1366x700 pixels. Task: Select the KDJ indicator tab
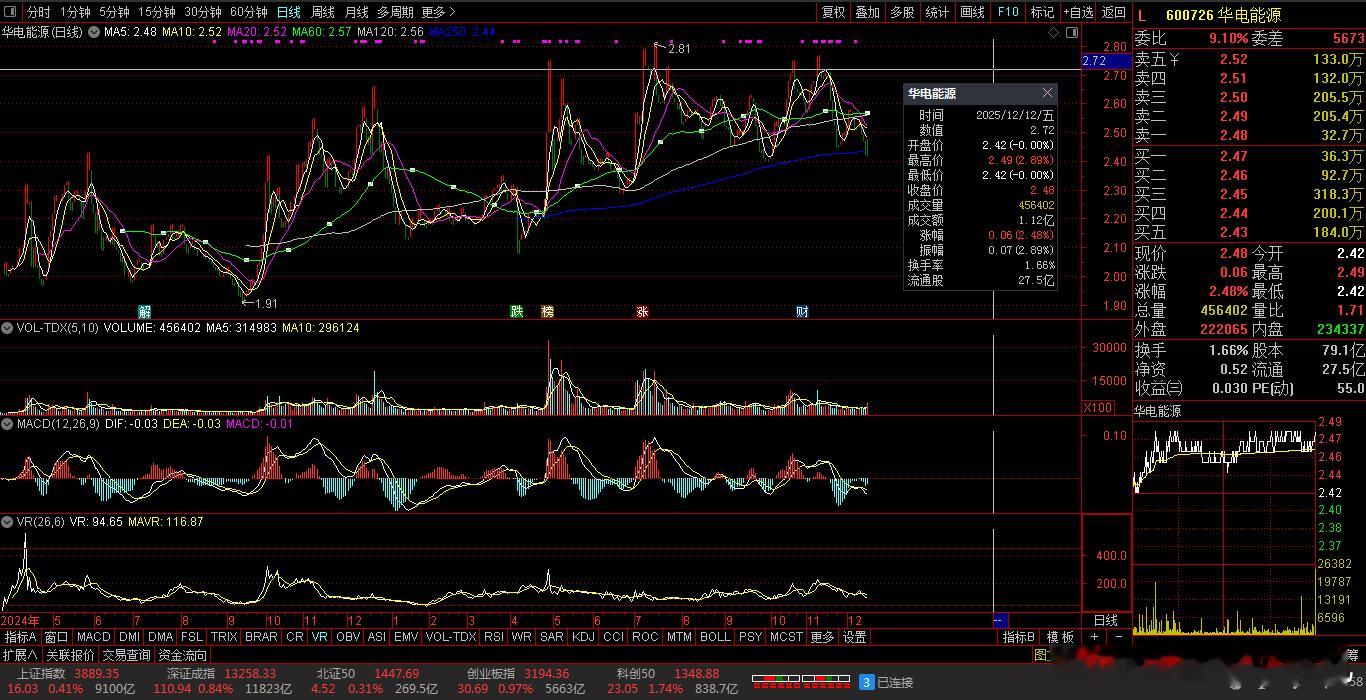[583, 637]
